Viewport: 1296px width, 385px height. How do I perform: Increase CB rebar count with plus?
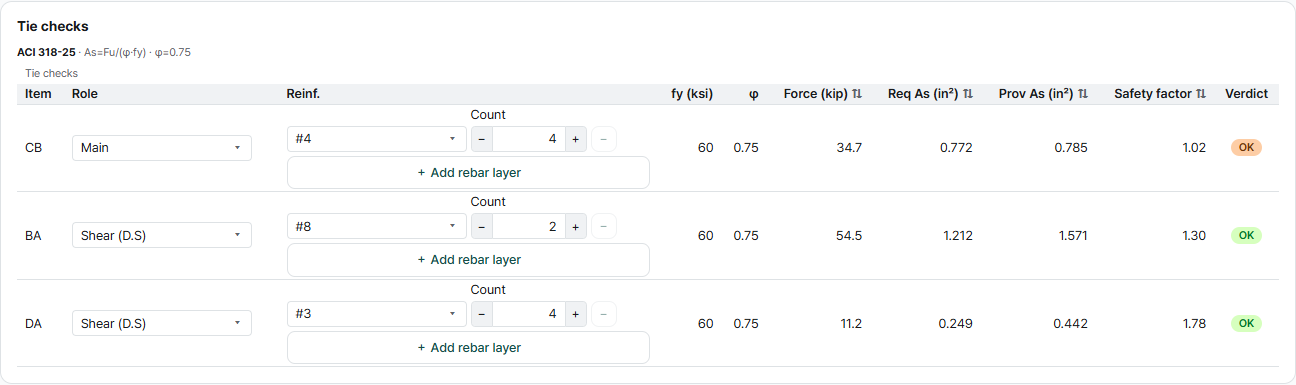pyautogui.click(x=575, y=139)
